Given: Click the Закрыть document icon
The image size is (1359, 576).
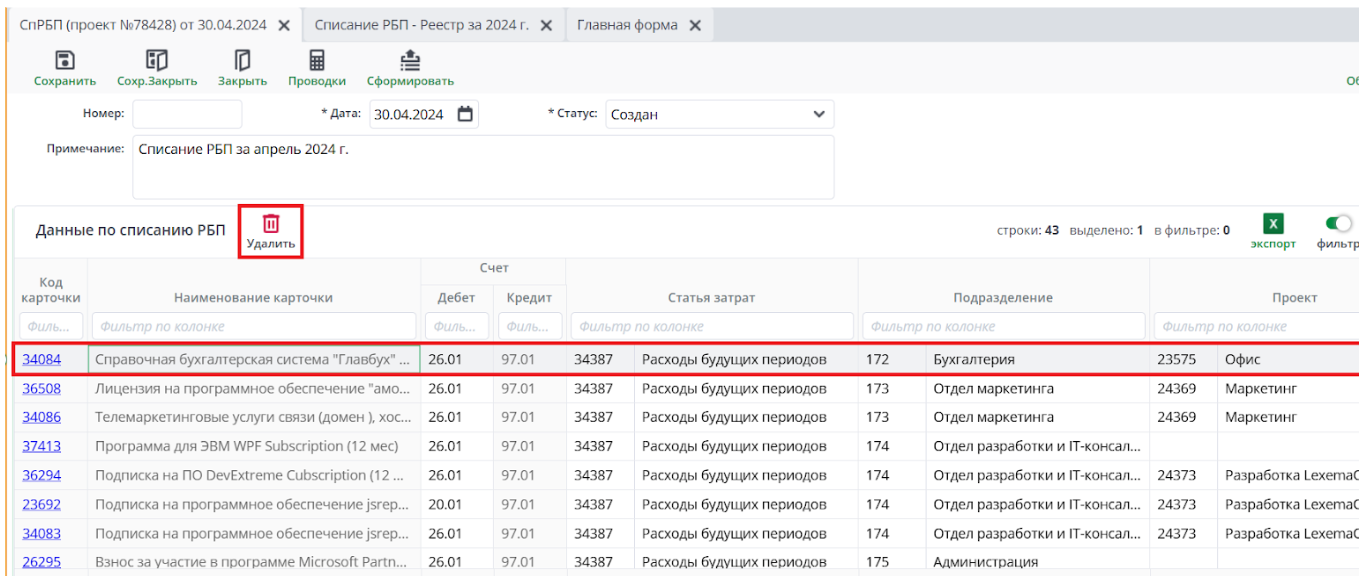Looking at the screenshot, I should coord(242,61).
